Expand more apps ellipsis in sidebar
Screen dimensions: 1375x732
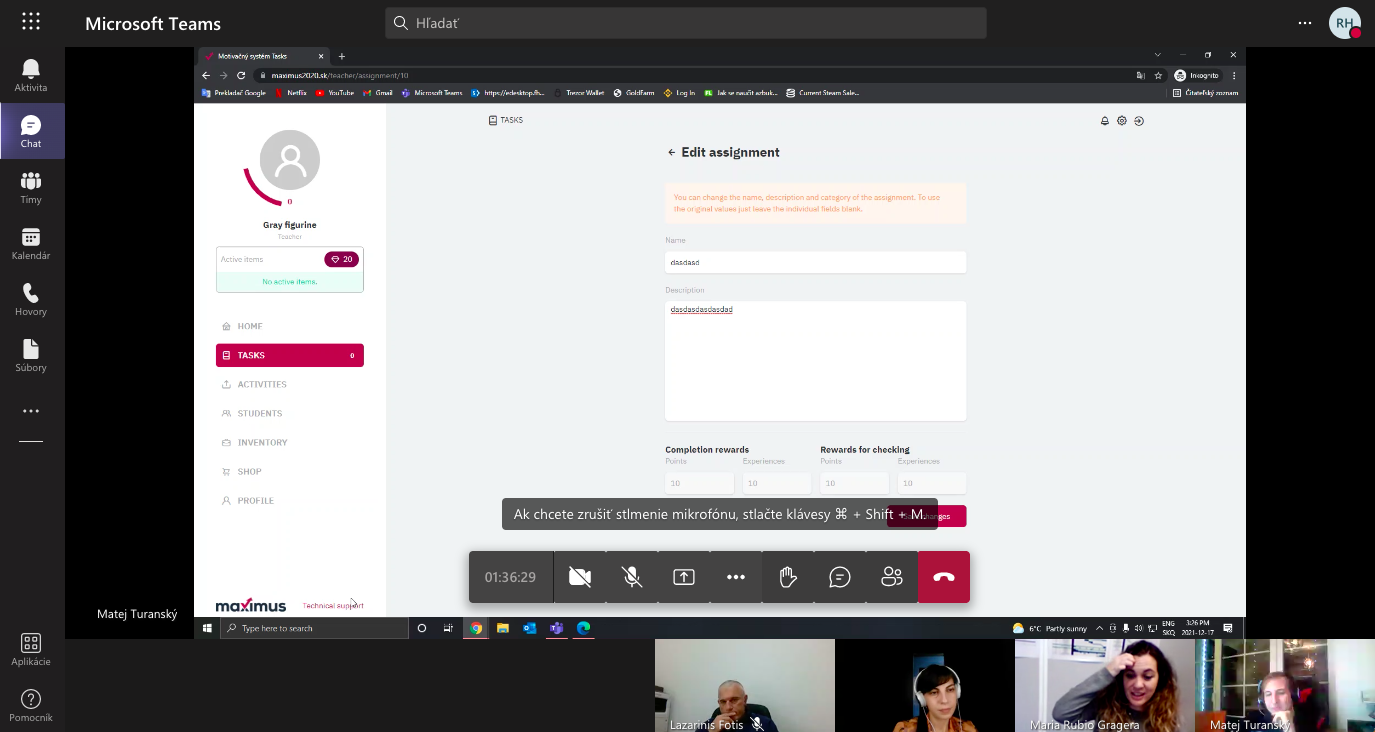coord(31,411)
